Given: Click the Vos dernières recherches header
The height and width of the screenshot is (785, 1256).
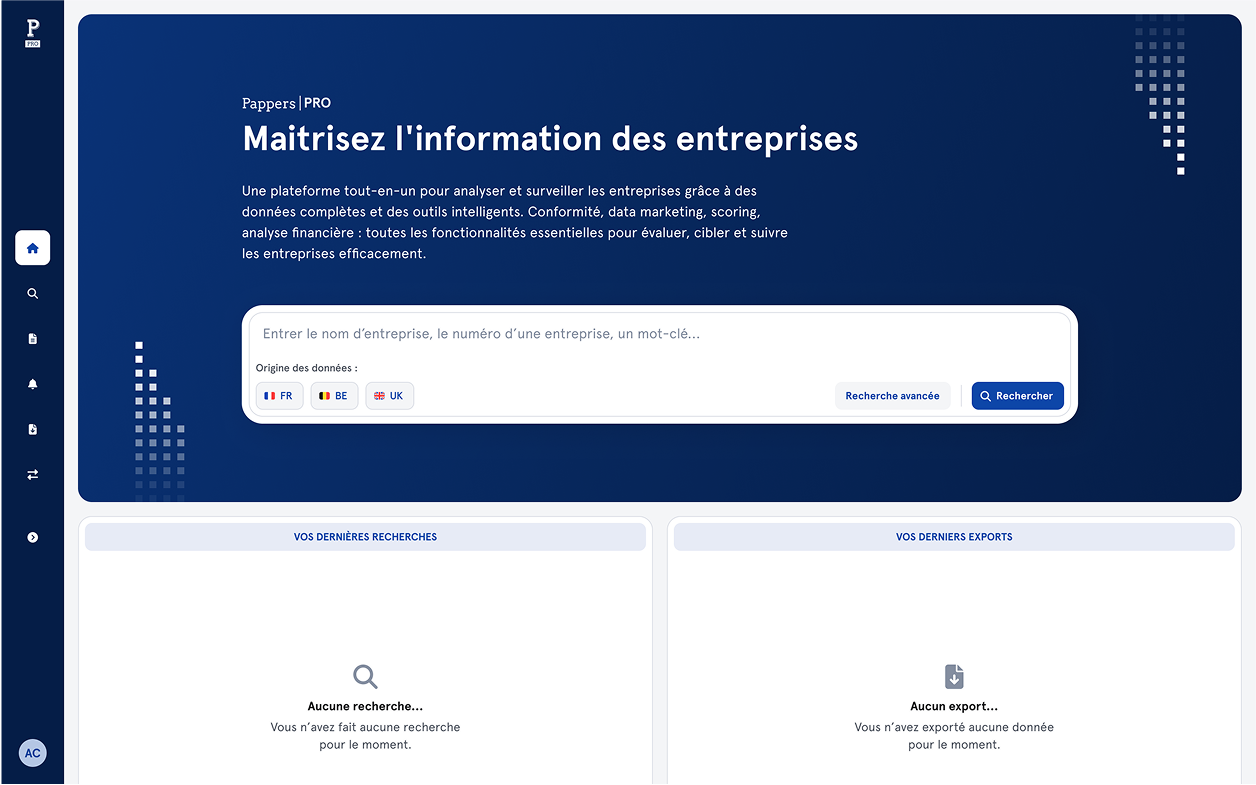Looking at the screenshot, I should tap(365, 537).
